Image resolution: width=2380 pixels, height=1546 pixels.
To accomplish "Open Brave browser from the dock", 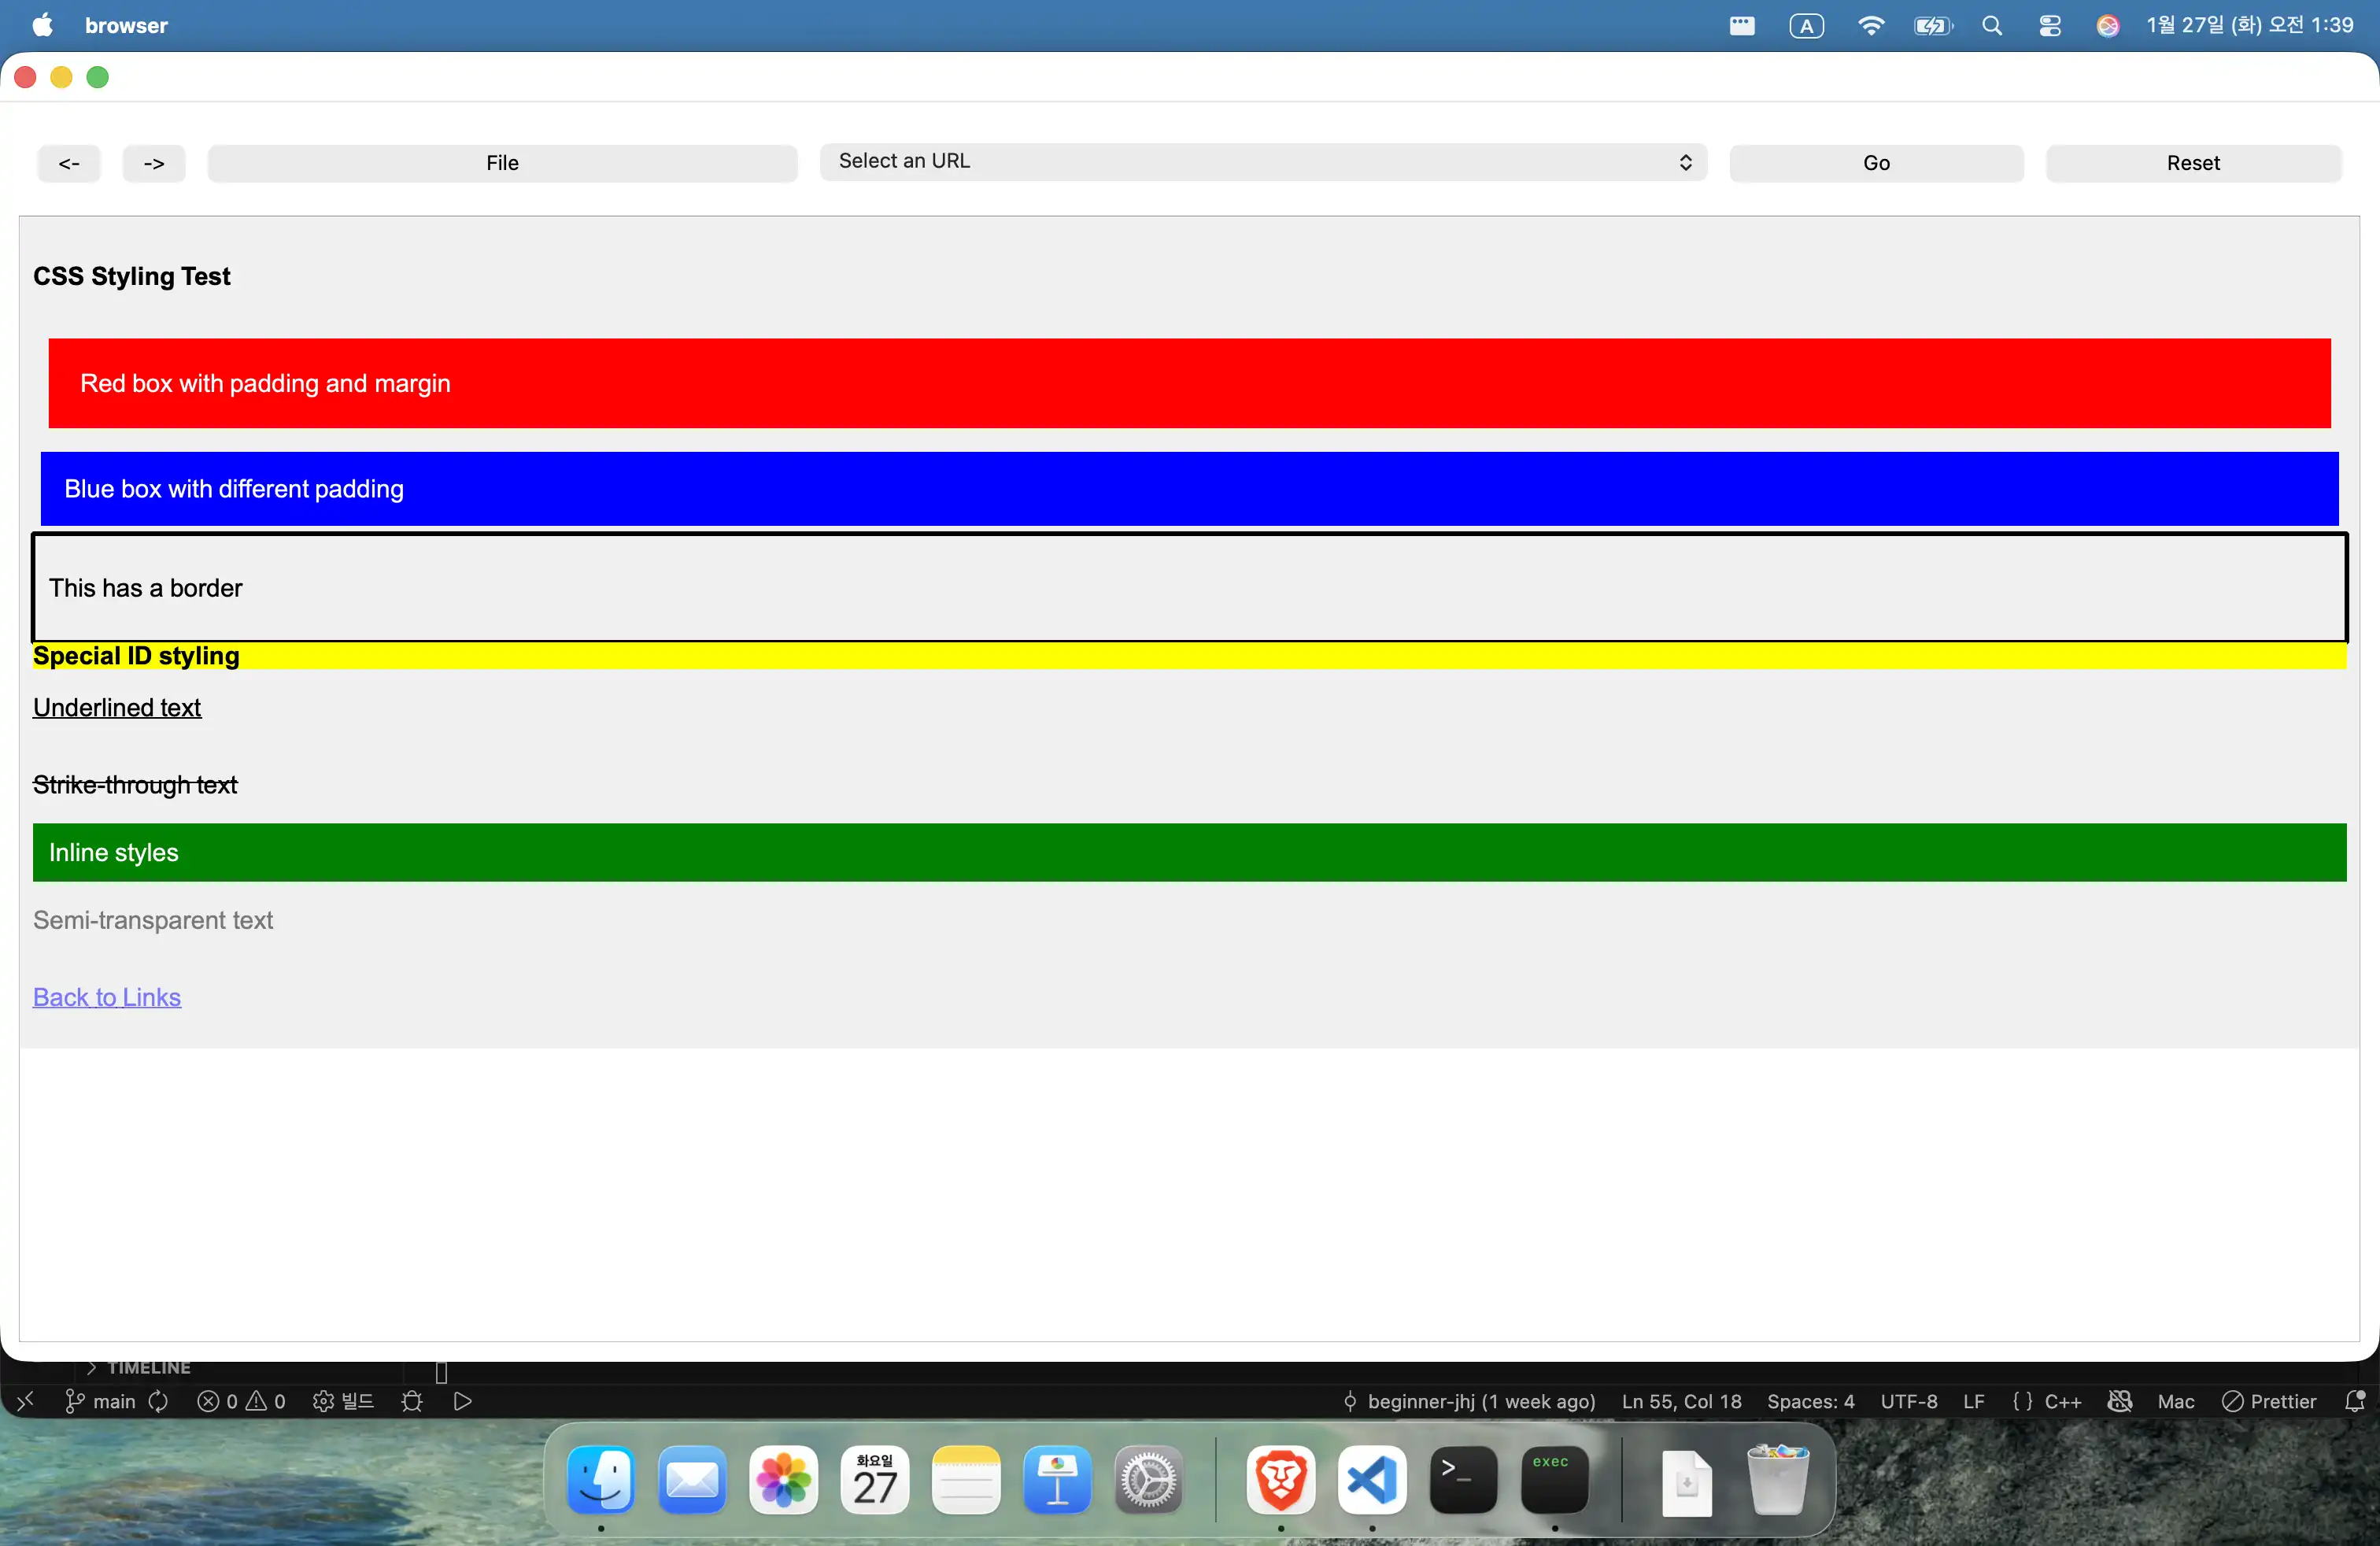I will click(x=1280, y=1479).
